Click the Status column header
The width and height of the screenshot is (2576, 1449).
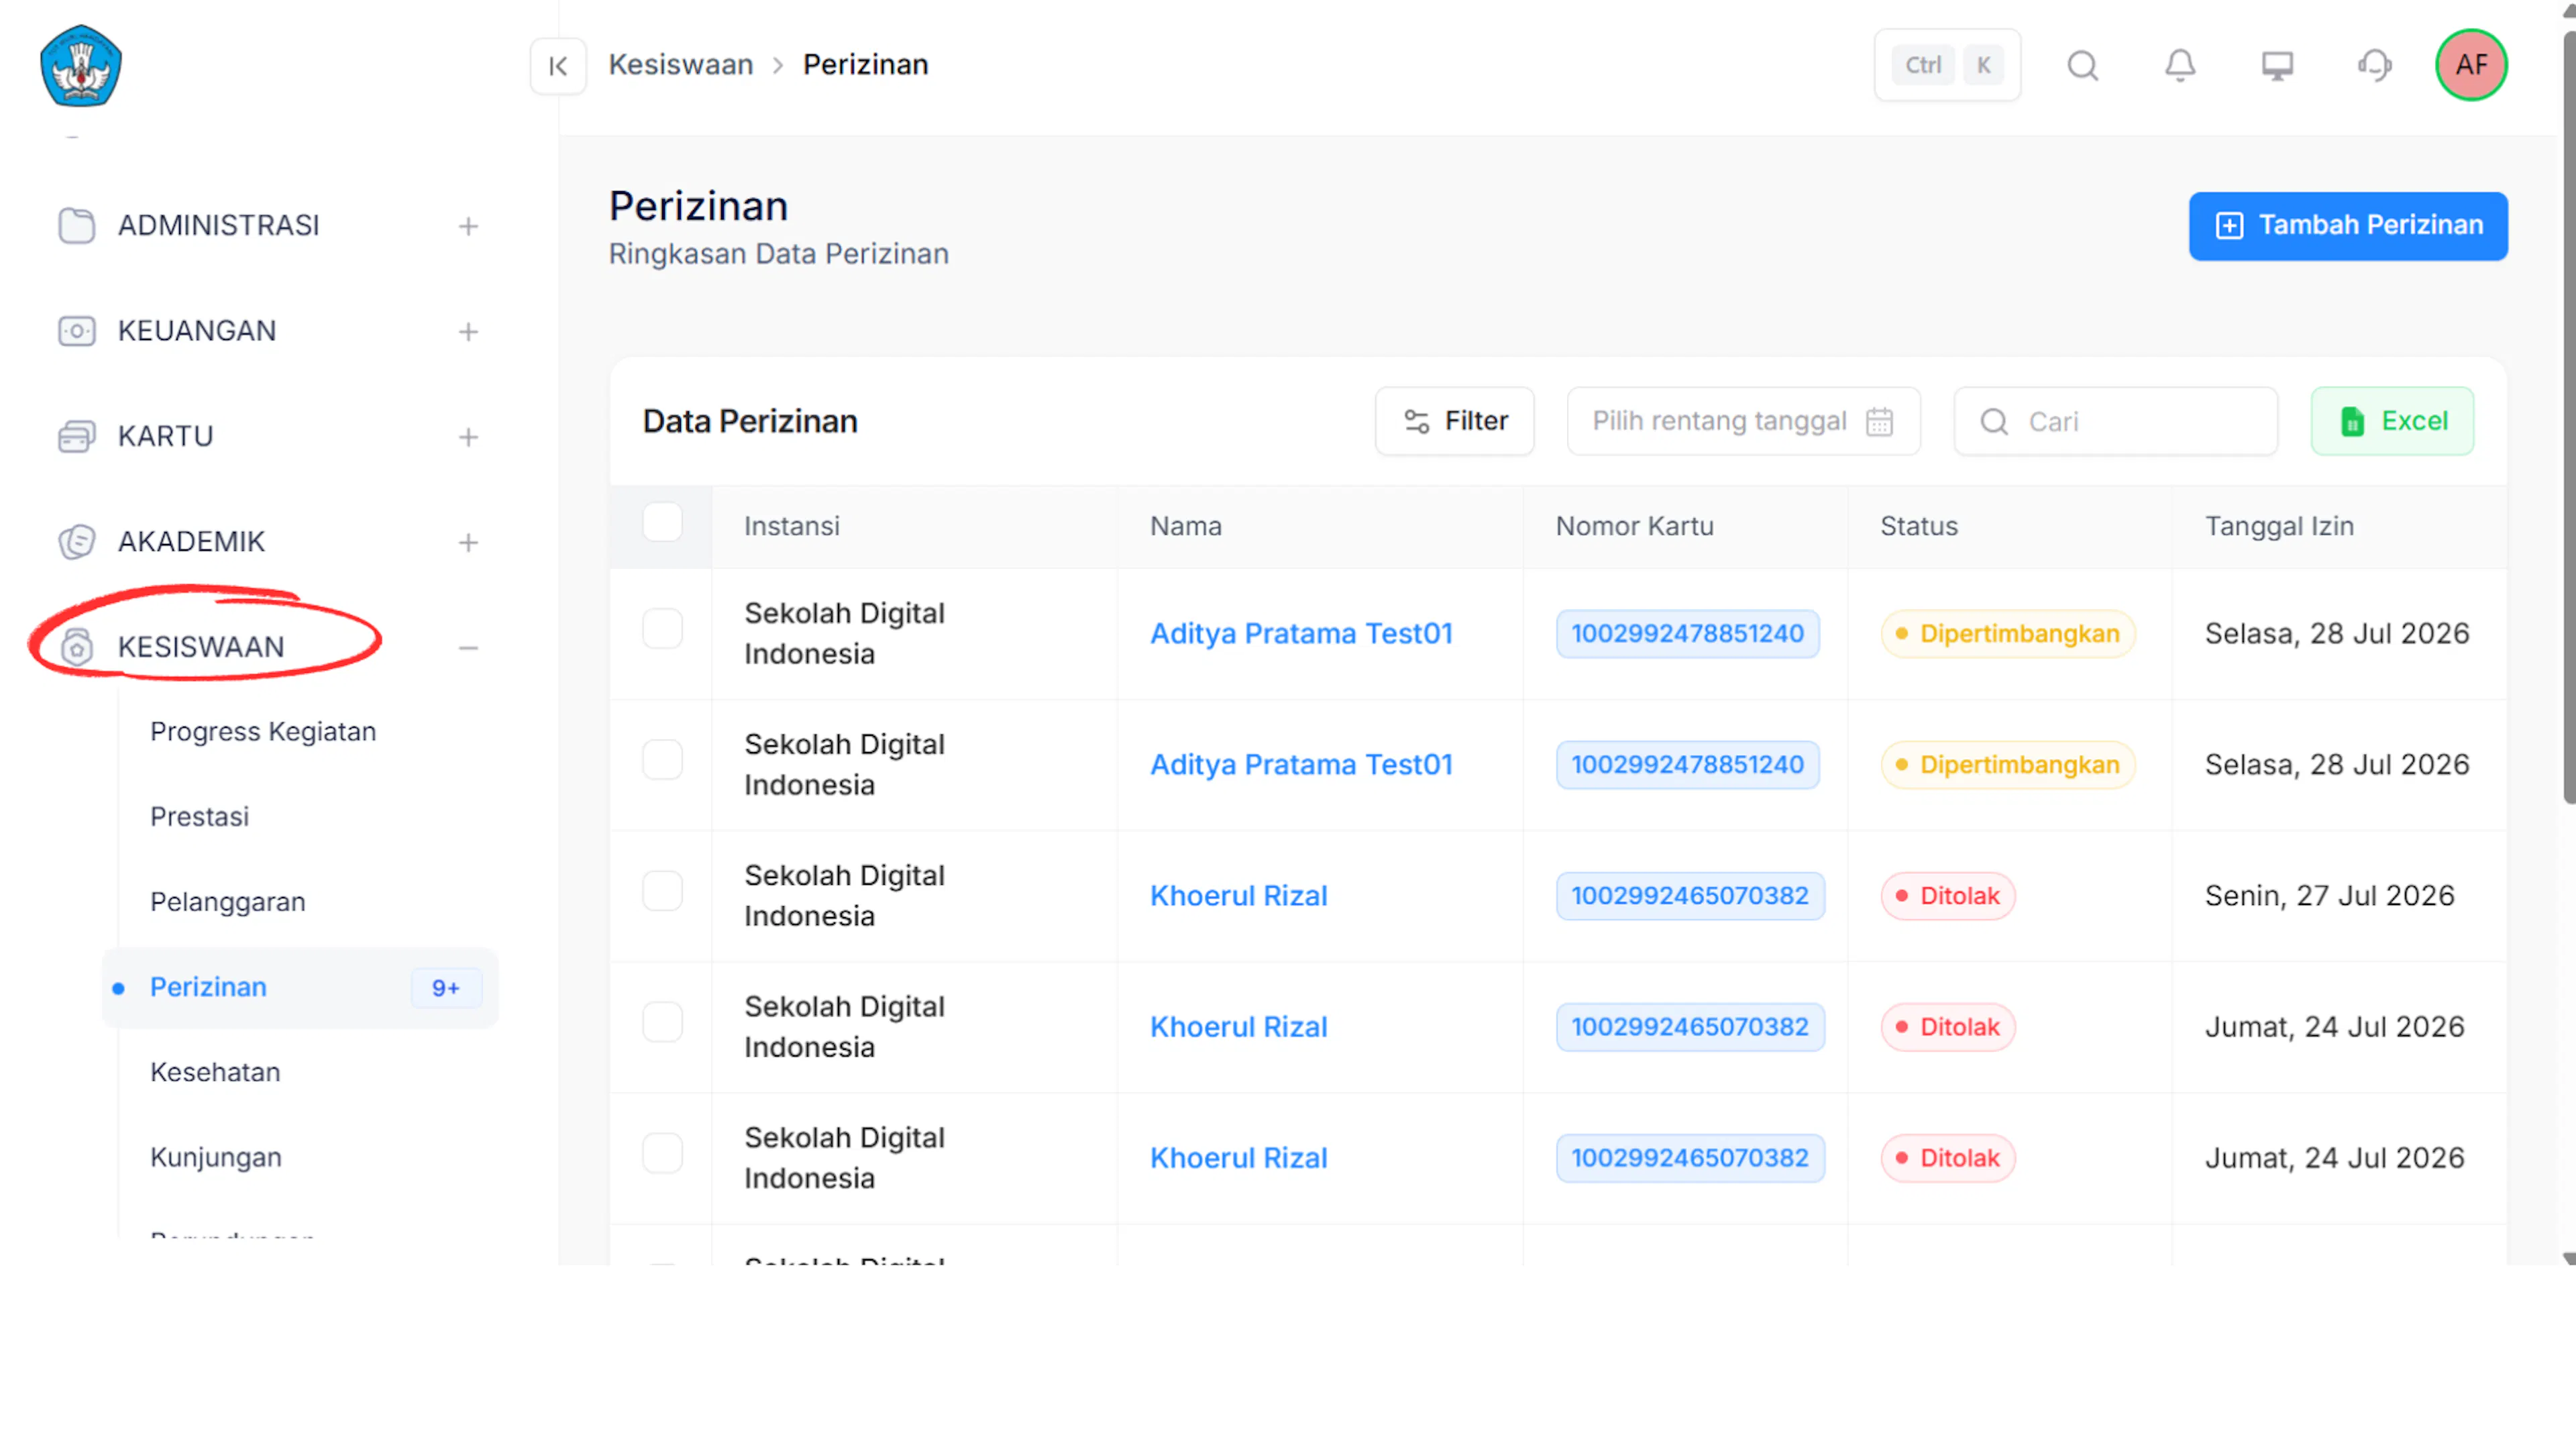click(1919, 527)
